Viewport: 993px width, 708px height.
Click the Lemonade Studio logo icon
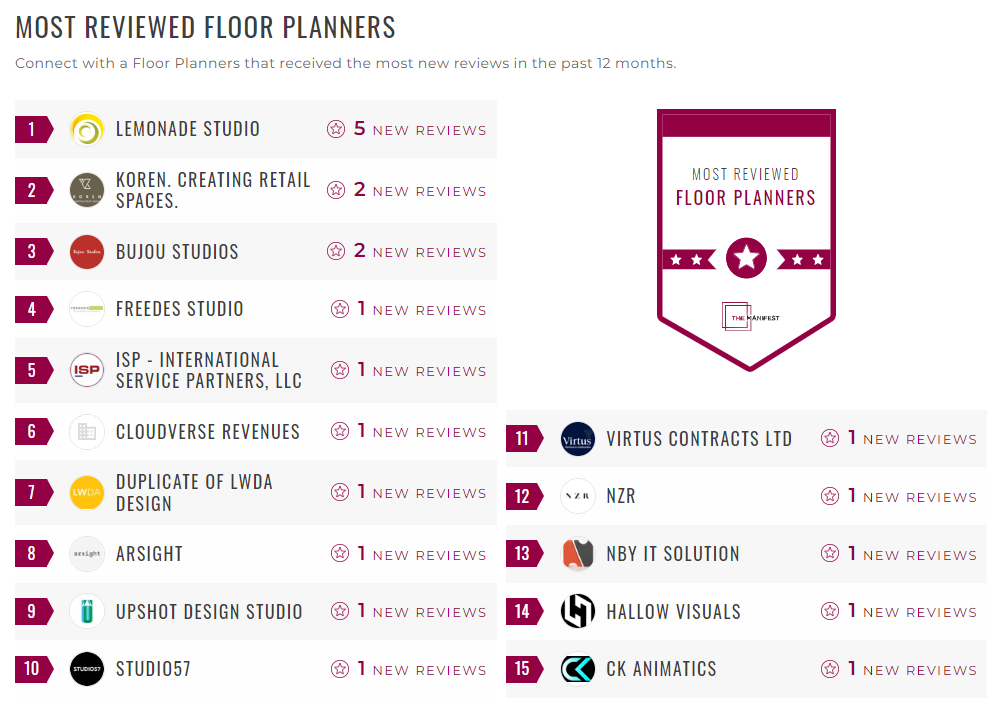(x=87, y=128)
